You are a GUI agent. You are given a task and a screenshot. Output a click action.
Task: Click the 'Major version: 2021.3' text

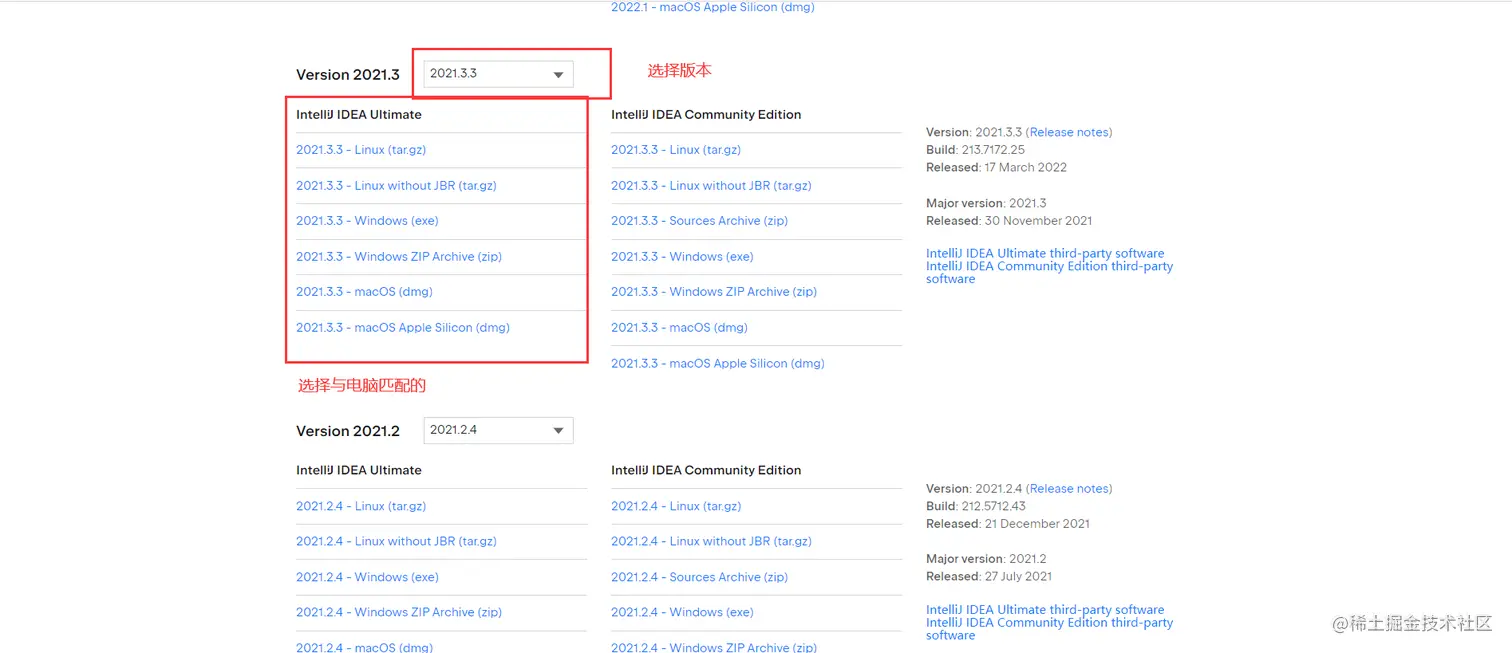[986, 203]
